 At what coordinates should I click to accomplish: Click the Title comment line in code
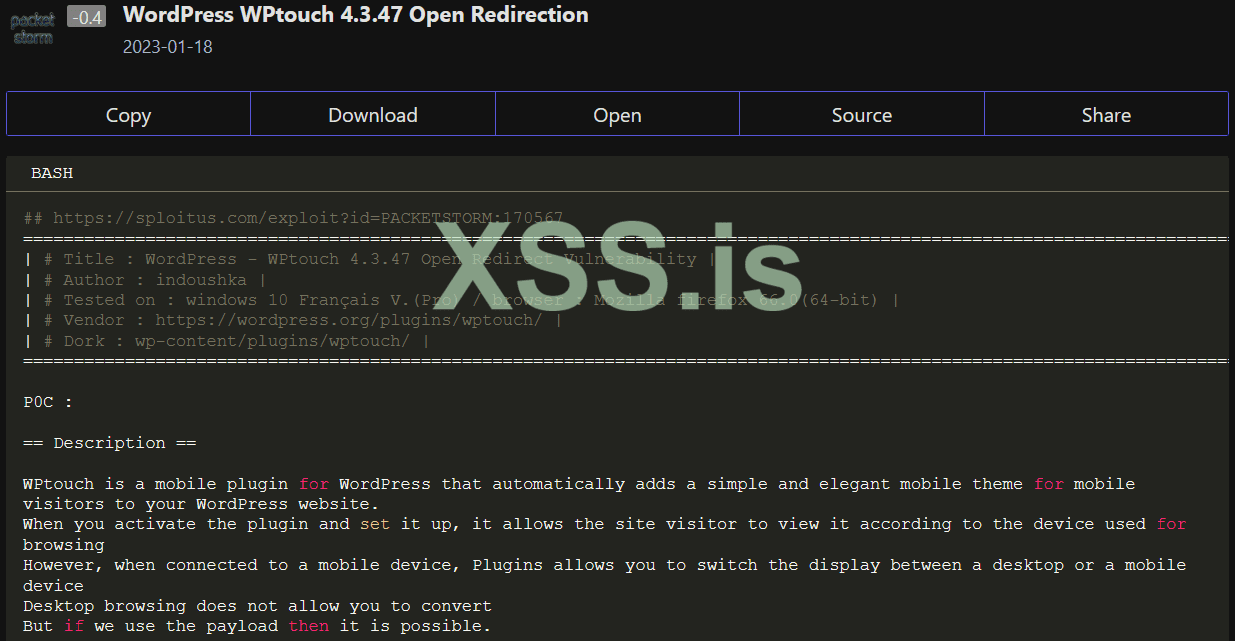370,259
